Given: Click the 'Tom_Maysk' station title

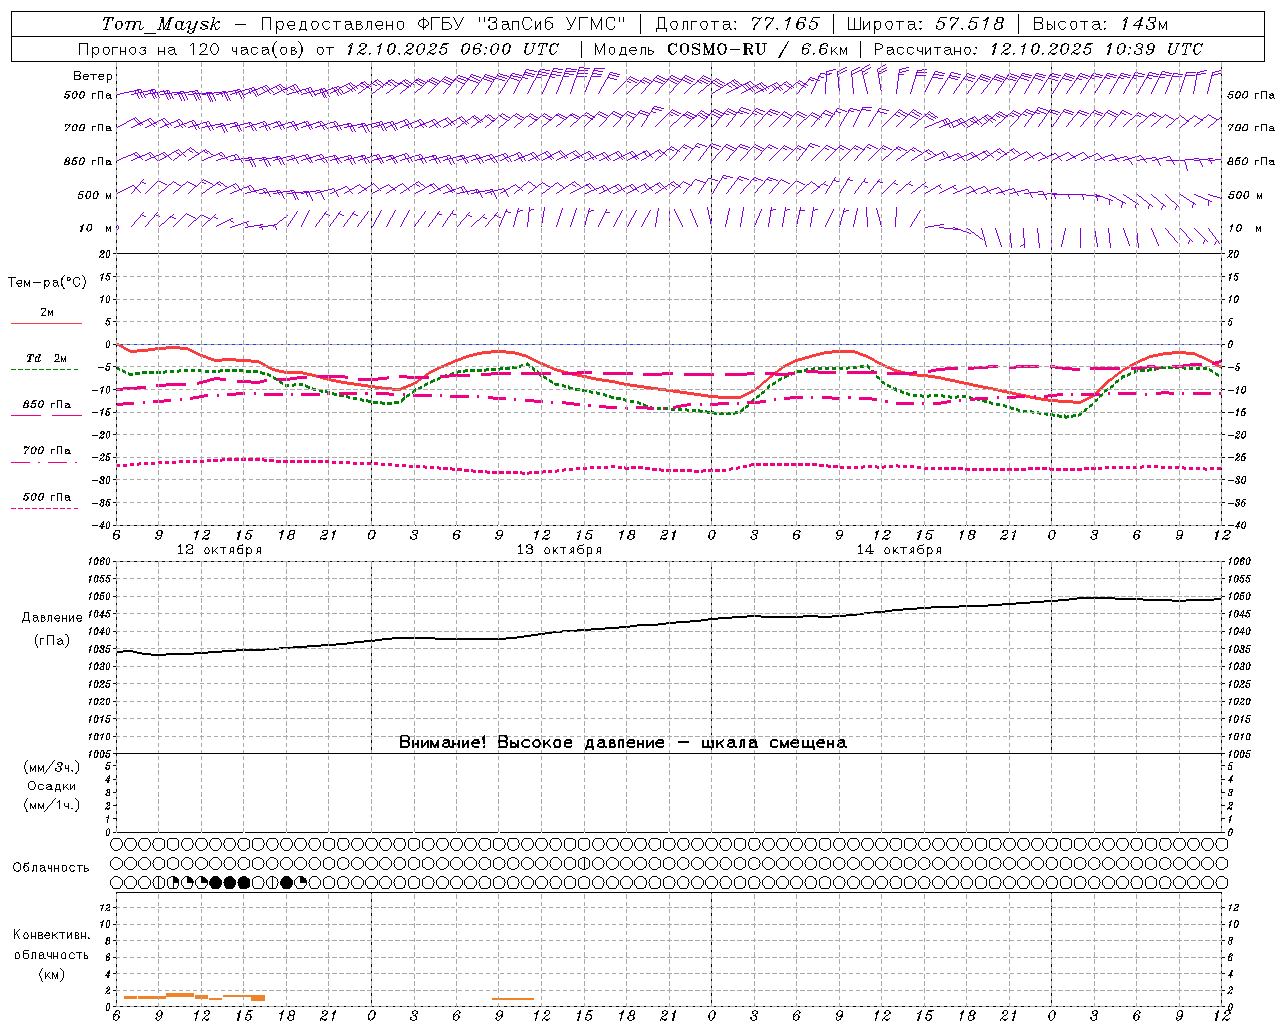Looking at the screenshot, I should (x=161, y=24).
